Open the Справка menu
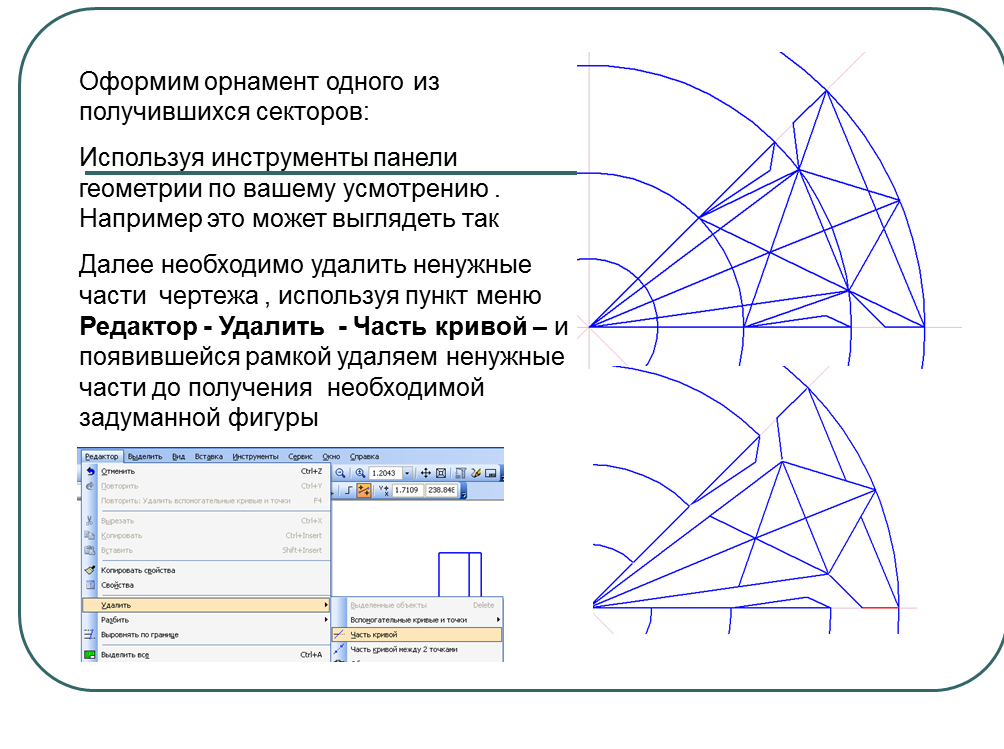The image size is (1004, 749). [364, 456]
